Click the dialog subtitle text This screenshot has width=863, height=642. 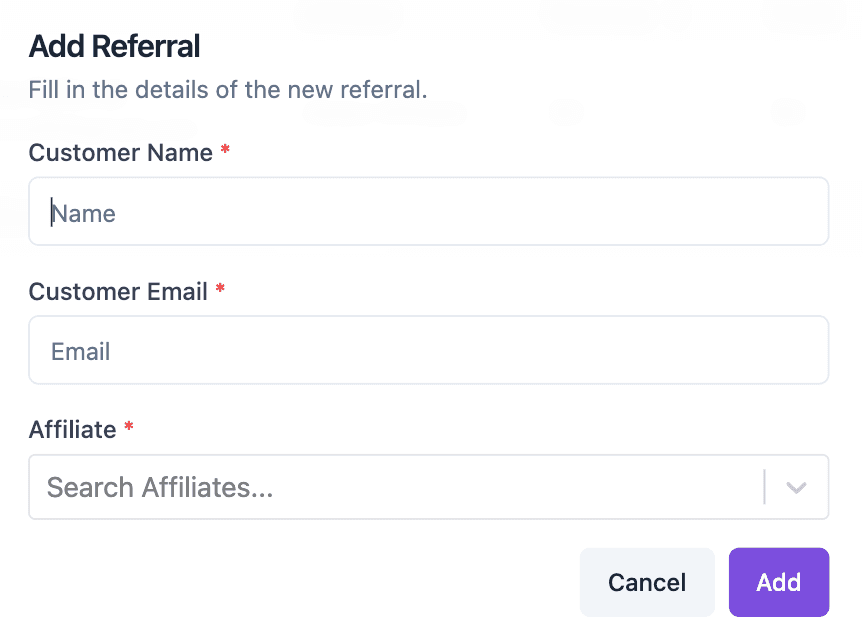(x=227, y=89)
